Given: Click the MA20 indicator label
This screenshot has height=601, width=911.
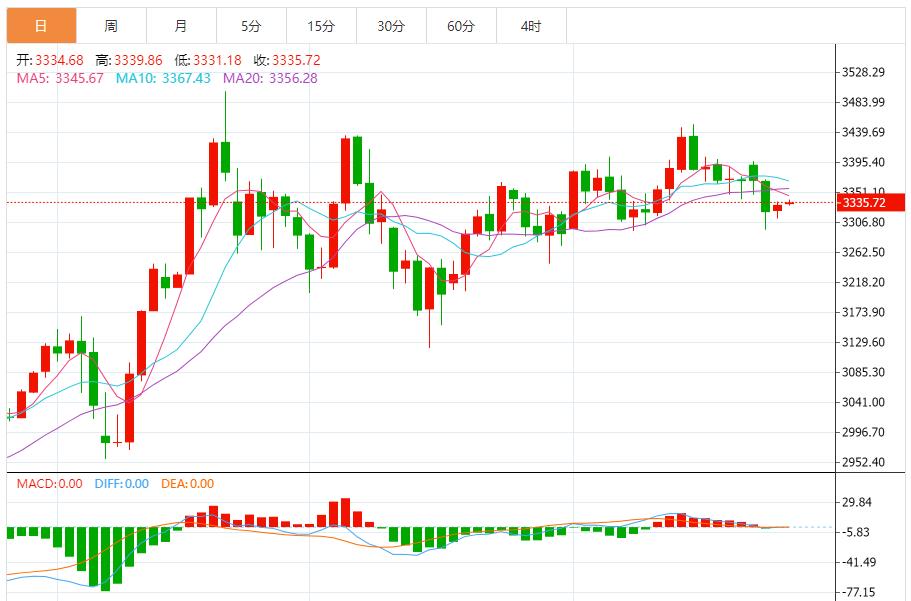Looking at the screenshot, I should [x=271, y=78].
